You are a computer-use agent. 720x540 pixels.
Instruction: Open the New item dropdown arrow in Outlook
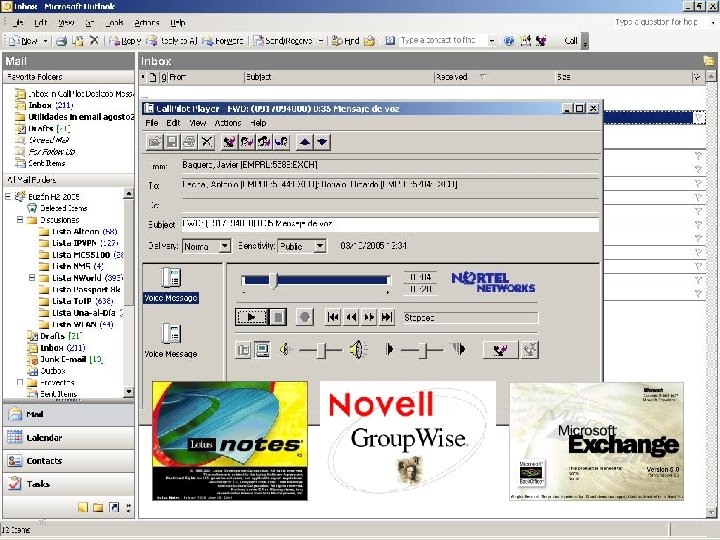coord(45,41)
